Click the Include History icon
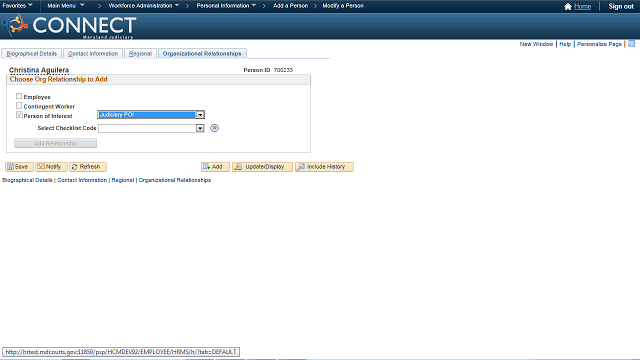 tap(301, 167)
